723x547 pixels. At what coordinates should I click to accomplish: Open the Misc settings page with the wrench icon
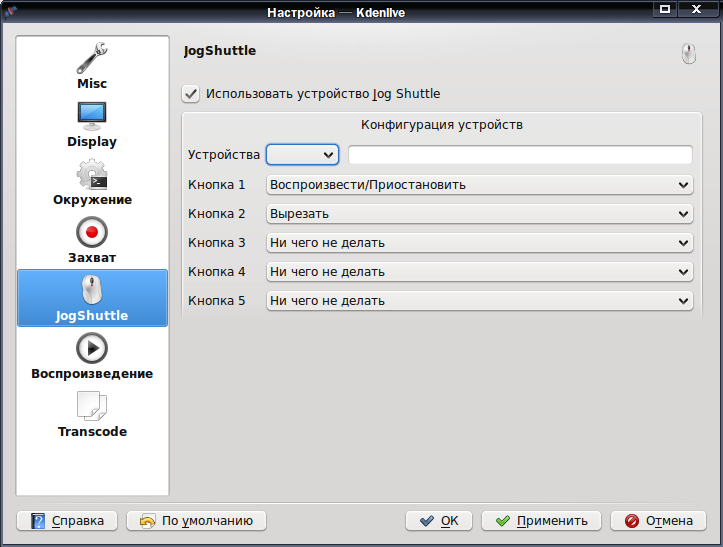(92, 58)
